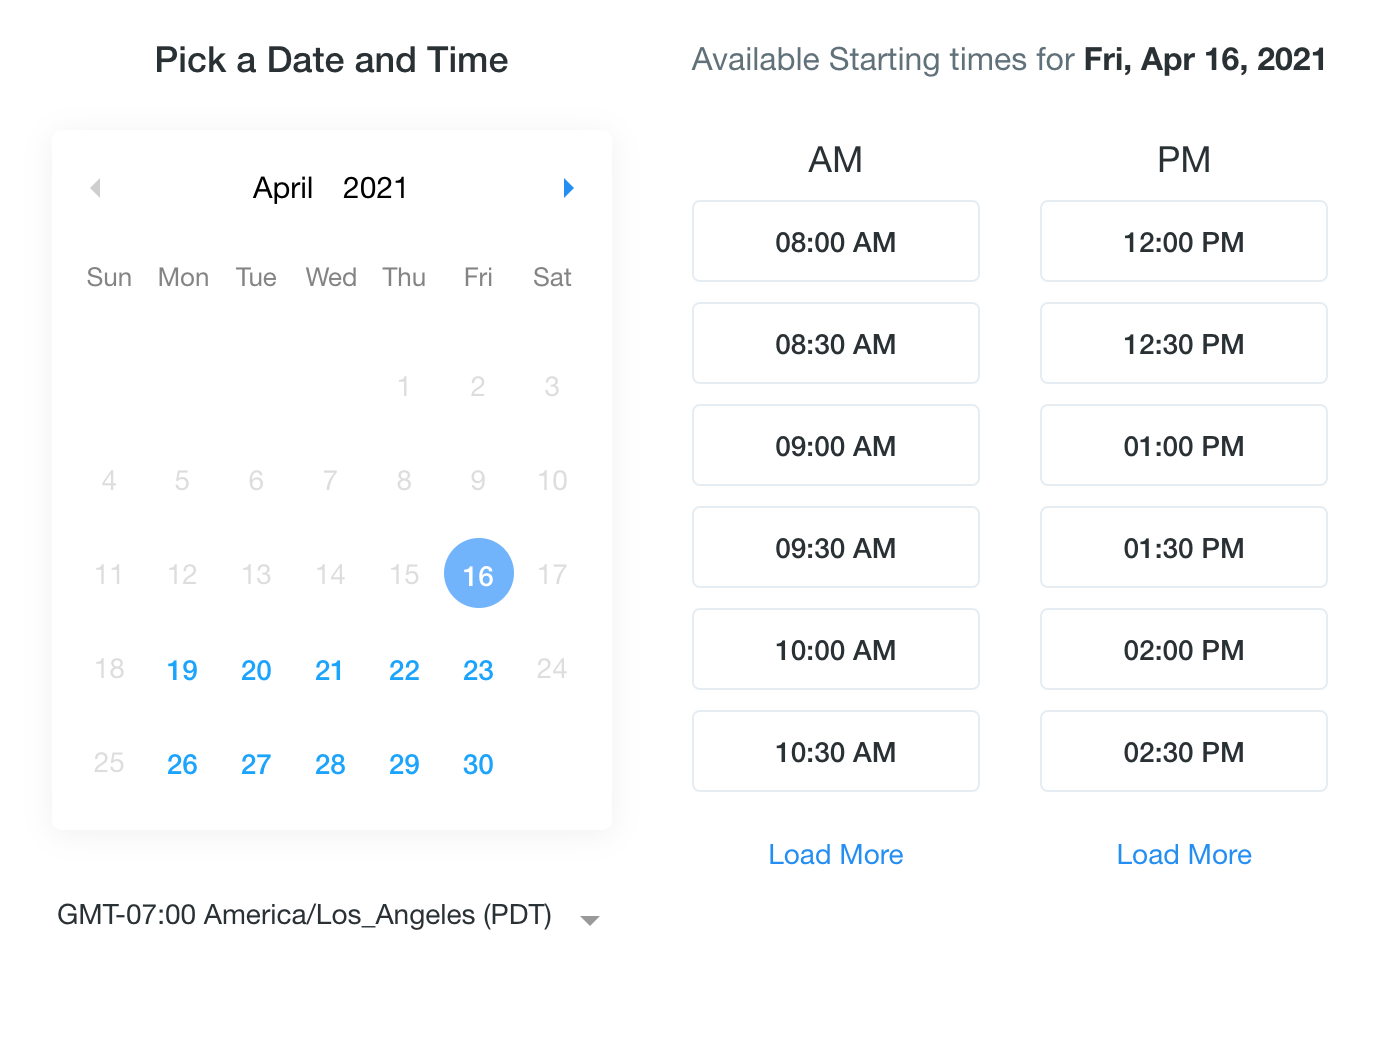
Task: Go to previous month with left arrow
Action: click(96, 188)
